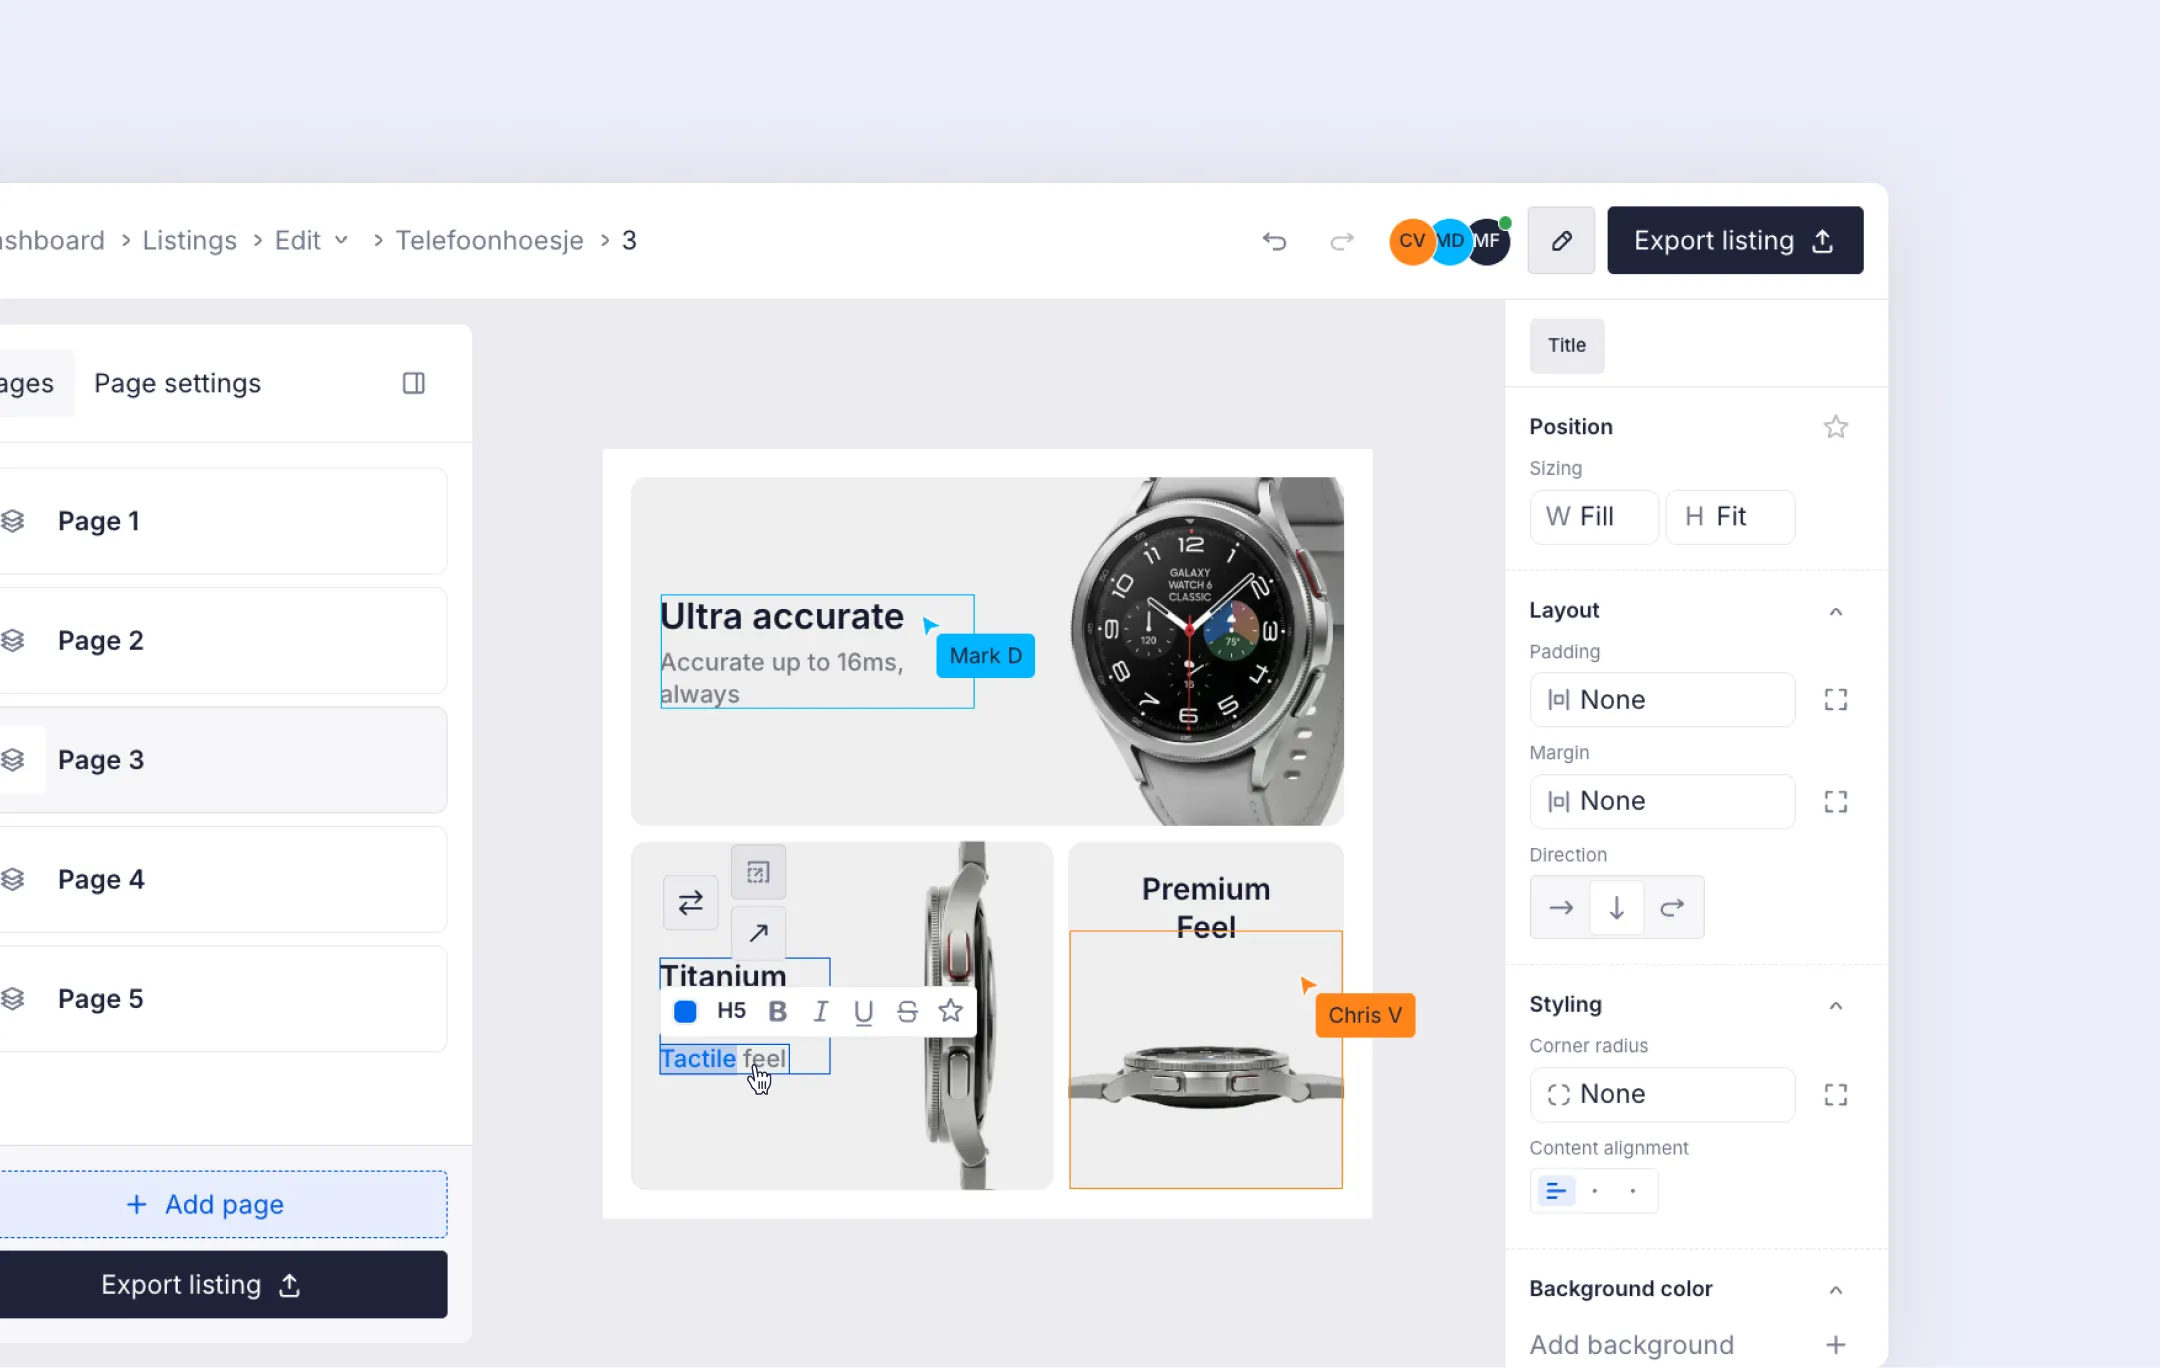Open the blue text color swatch

point(685,1011)
